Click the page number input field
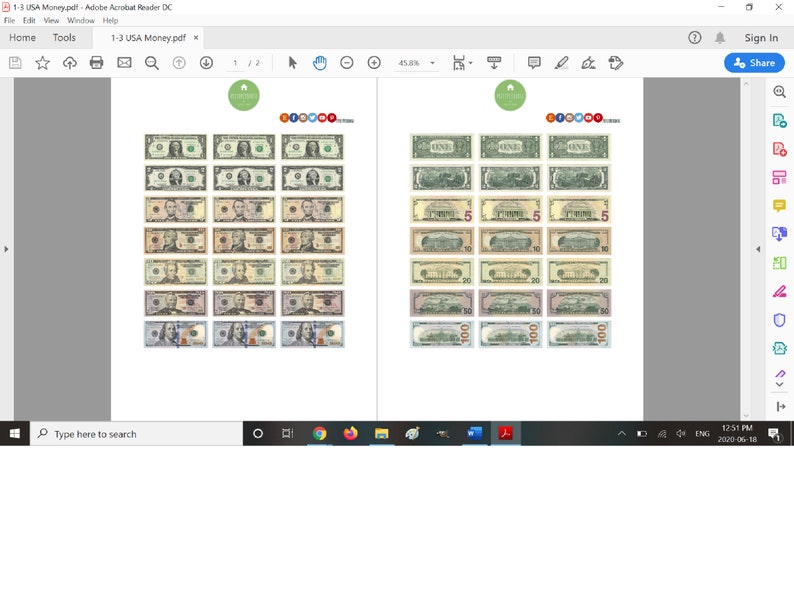The image size is (794, 613). coord(235,63)
